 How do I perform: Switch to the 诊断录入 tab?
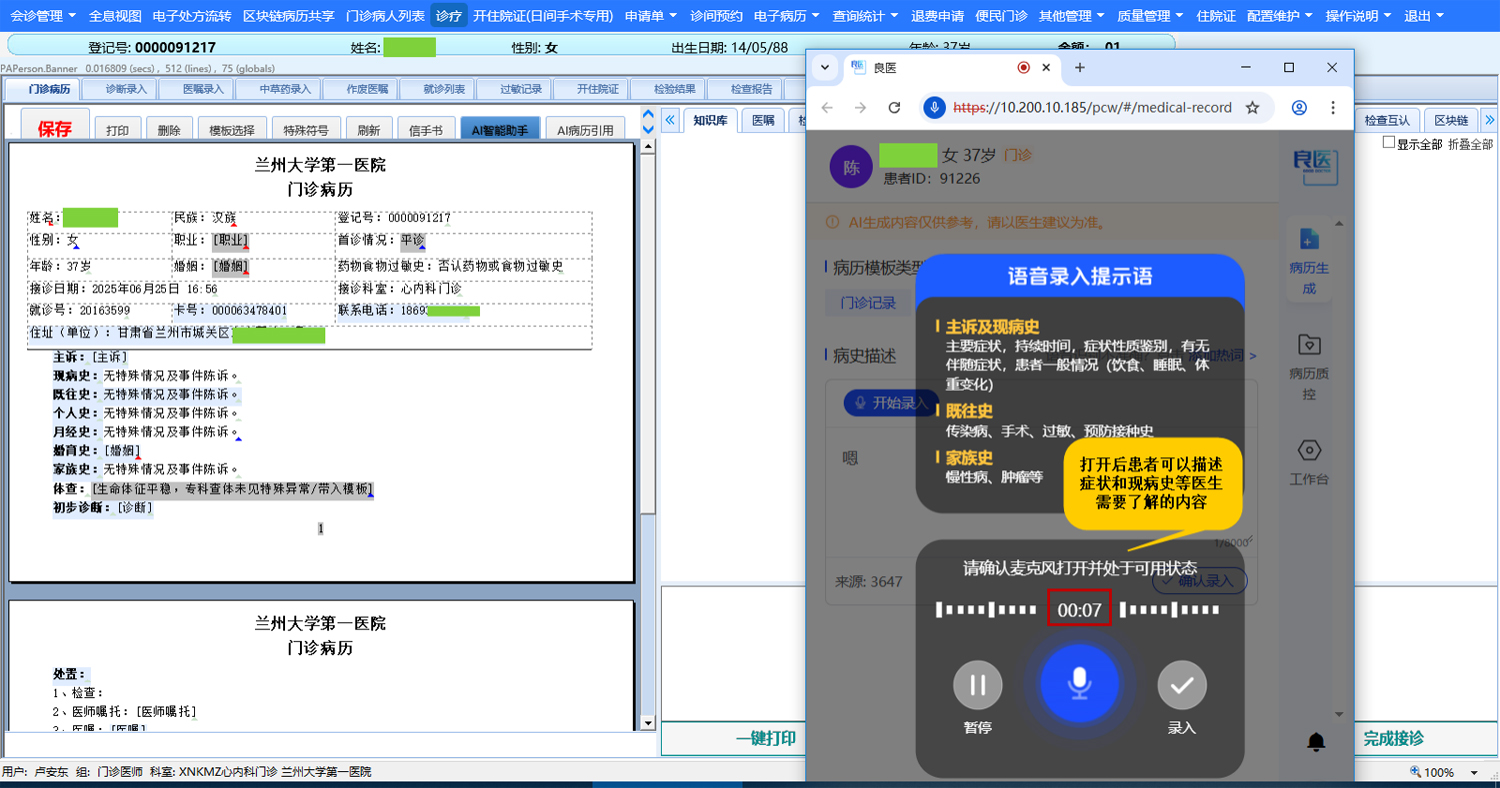coord(126,89)
